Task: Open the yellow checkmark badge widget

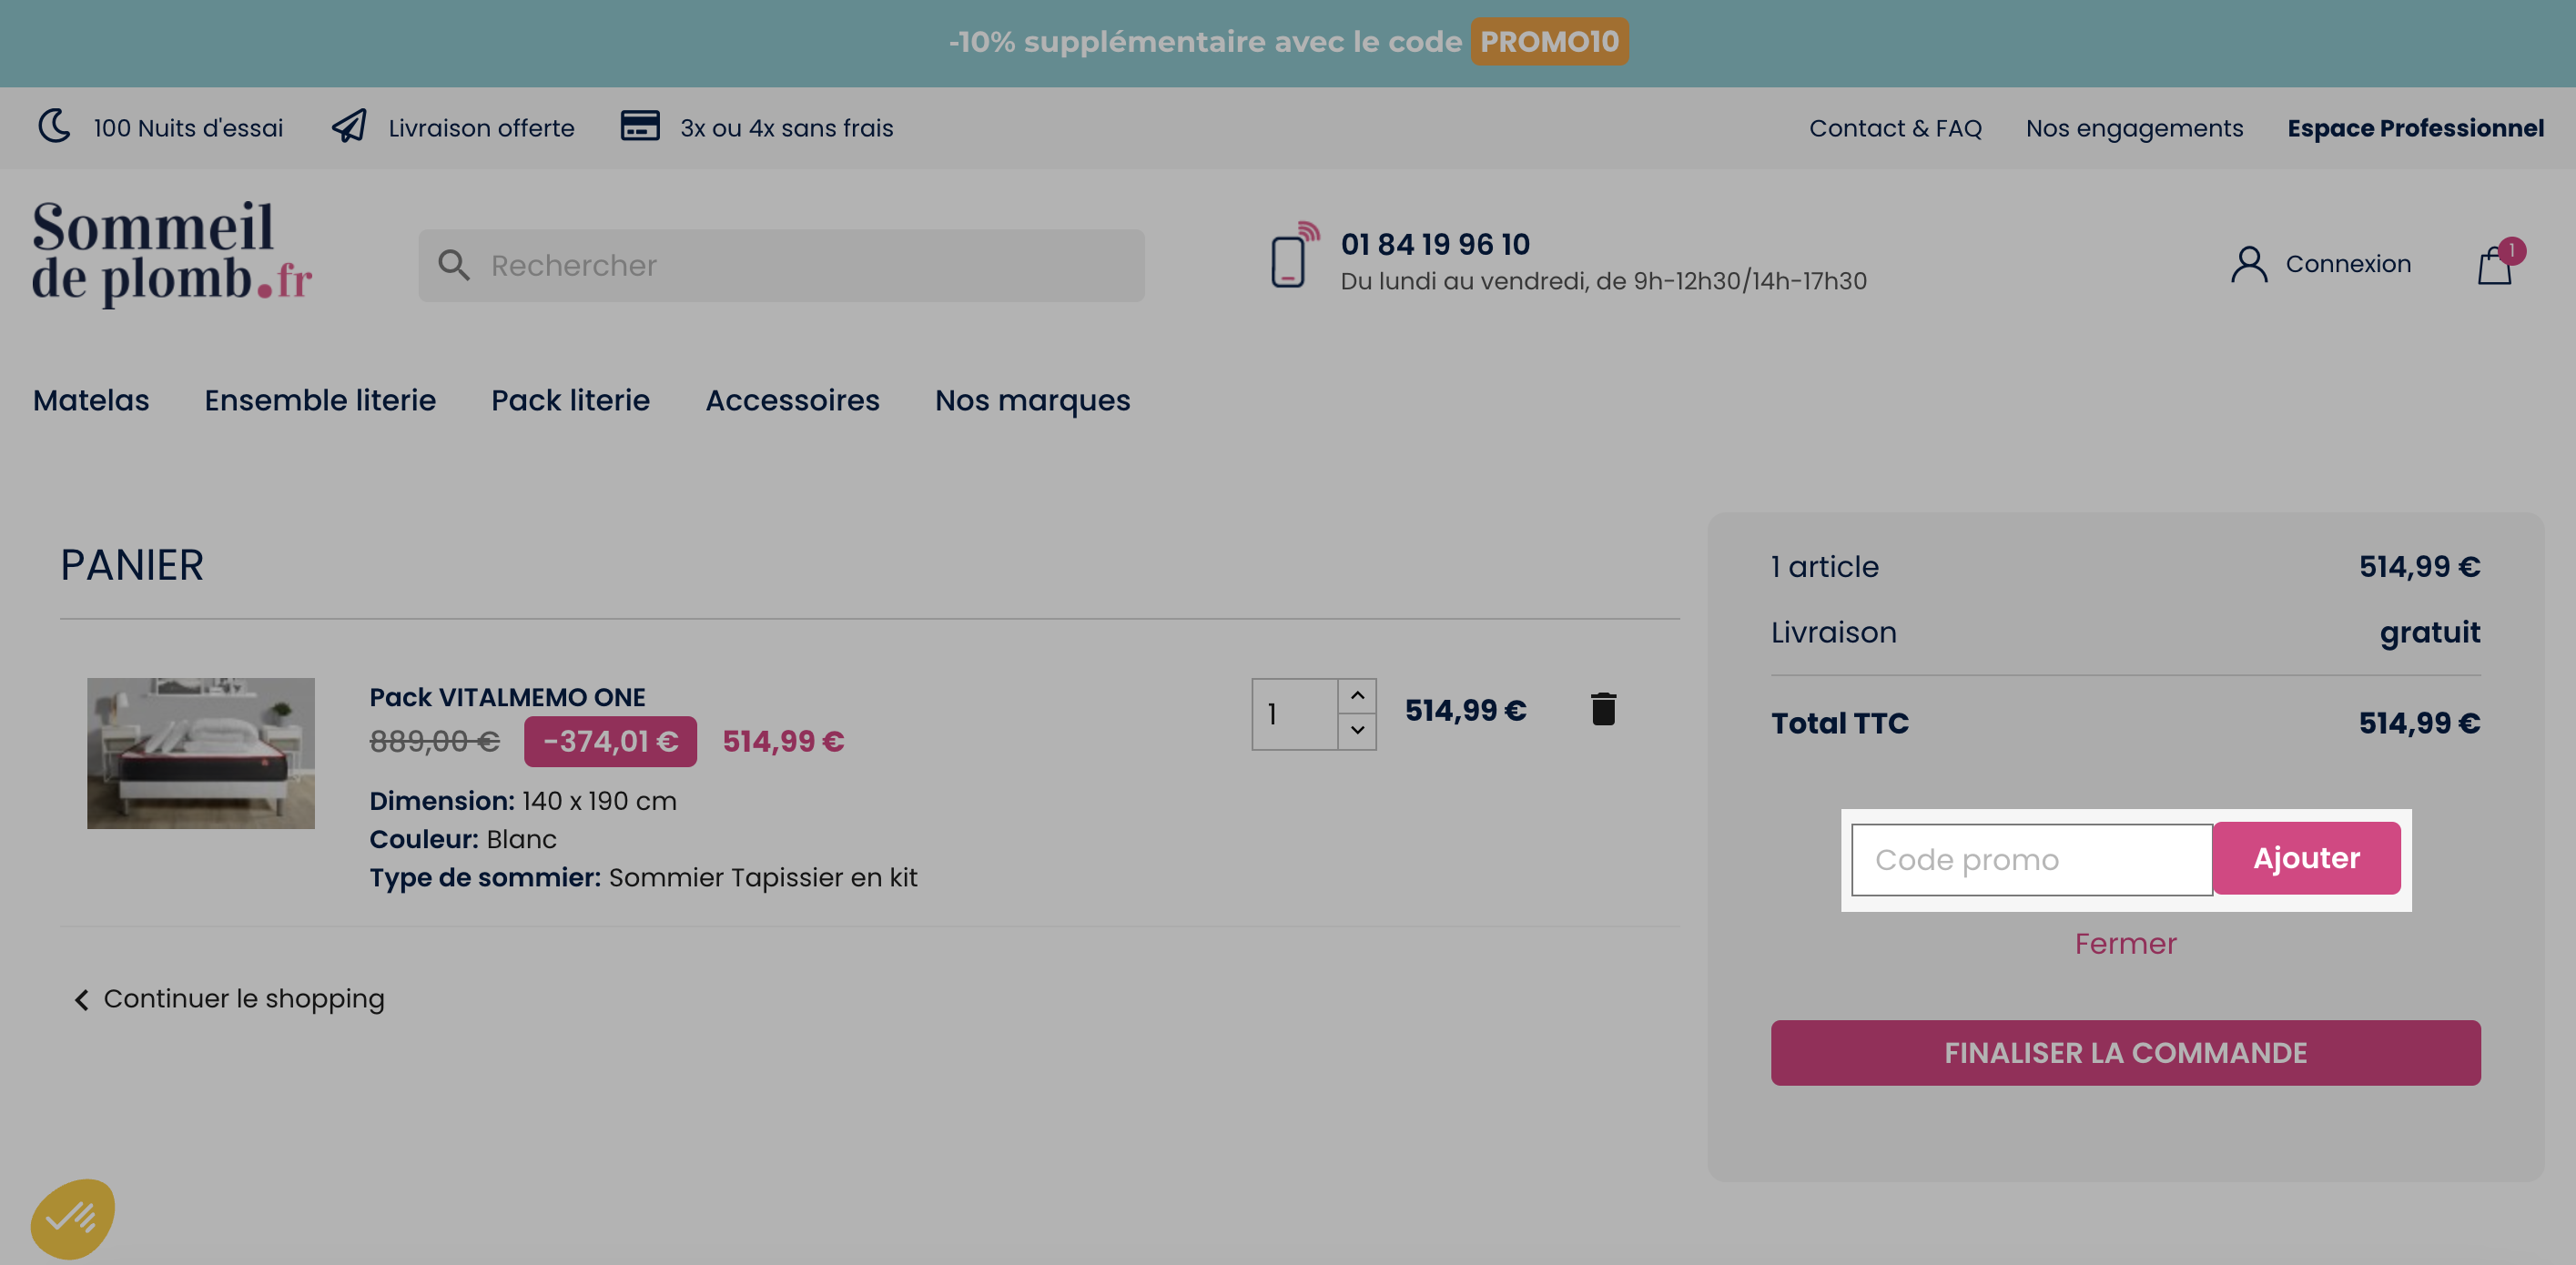Action: click(73, 1217)
